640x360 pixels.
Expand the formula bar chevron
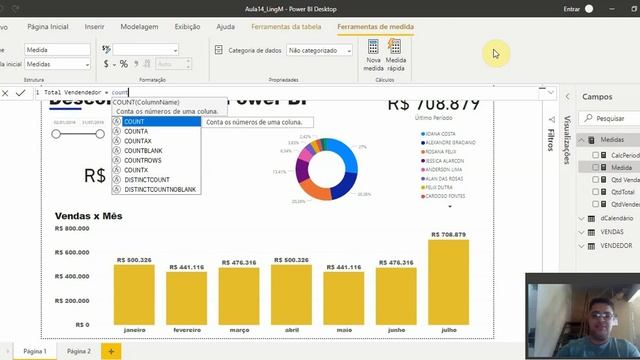point(551,93)
